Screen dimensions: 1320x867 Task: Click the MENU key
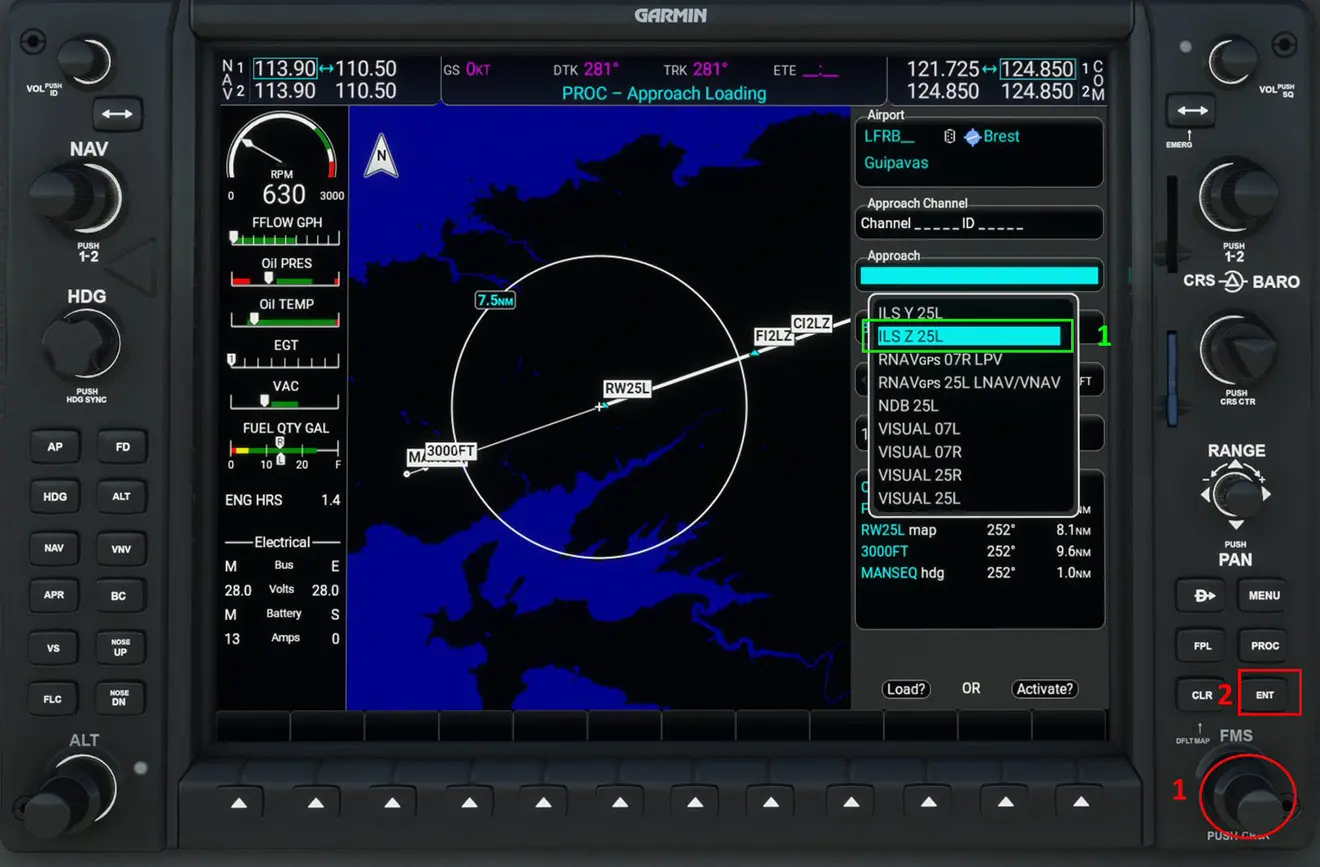pos(1264,594)
